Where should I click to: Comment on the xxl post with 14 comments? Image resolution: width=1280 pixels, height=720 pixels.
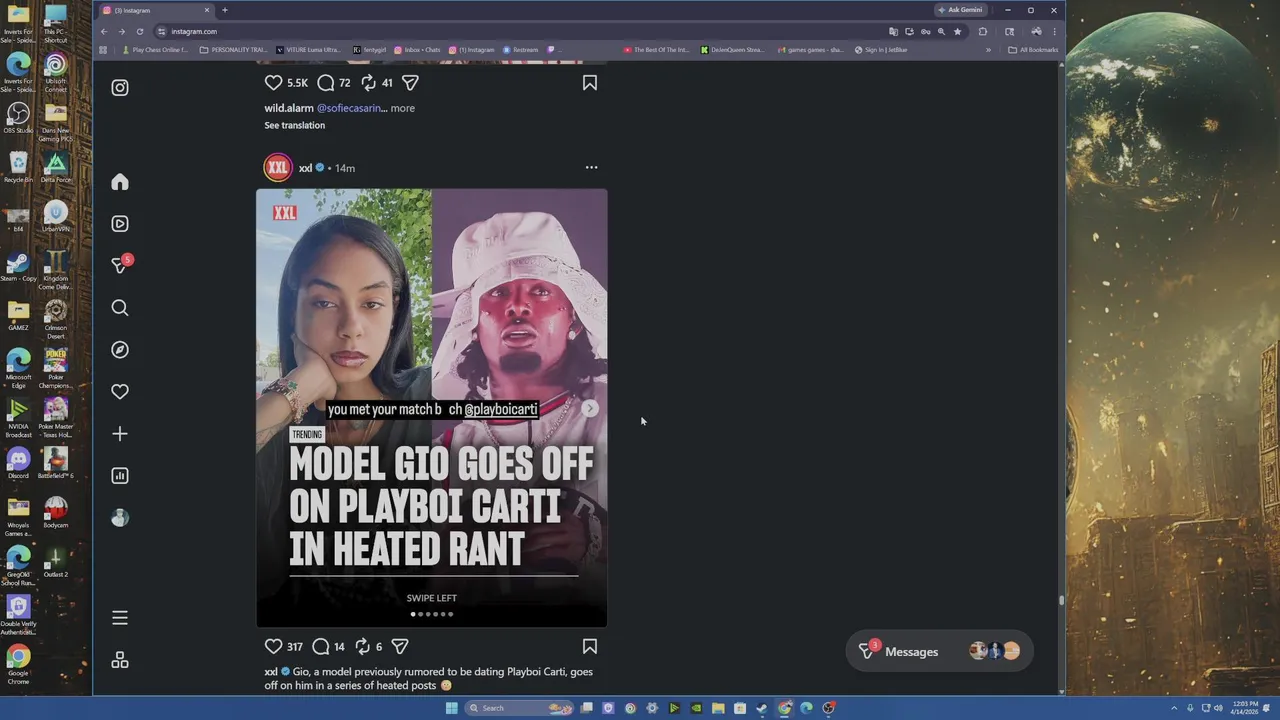point(321,647)
